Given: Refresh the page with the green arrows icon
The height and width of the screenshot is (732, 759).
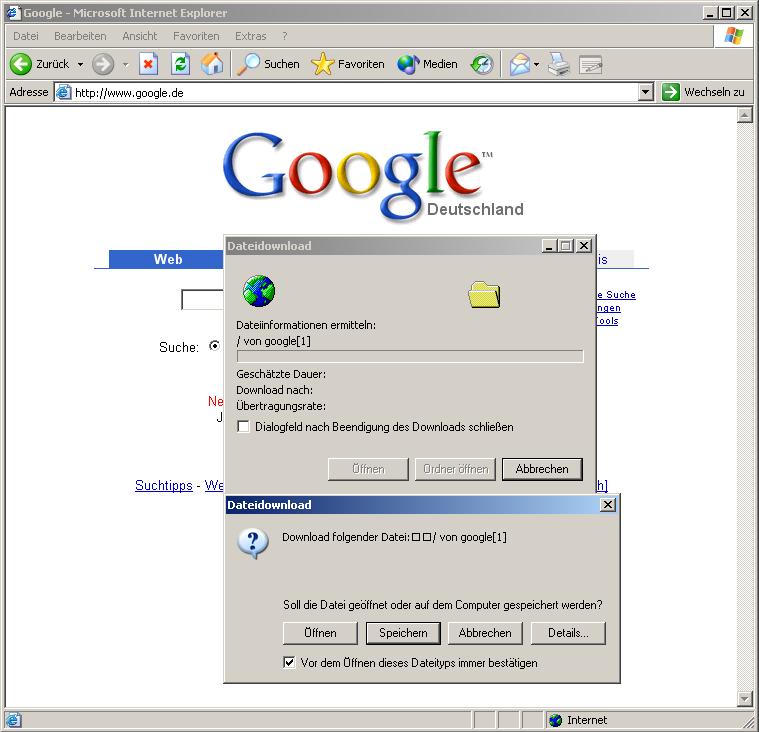Looking at the screenshot, I should click(x=180, y=64).
